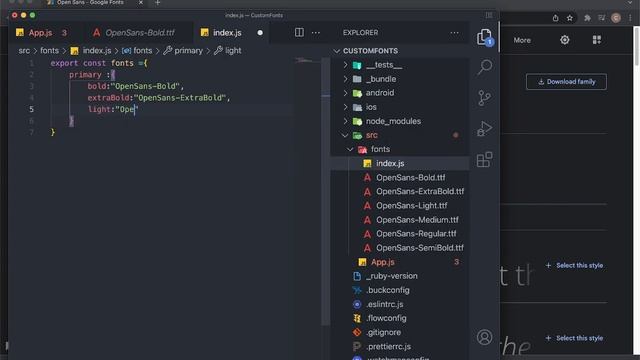Click the layout icon in VS Code title bar

pos(489,15)
